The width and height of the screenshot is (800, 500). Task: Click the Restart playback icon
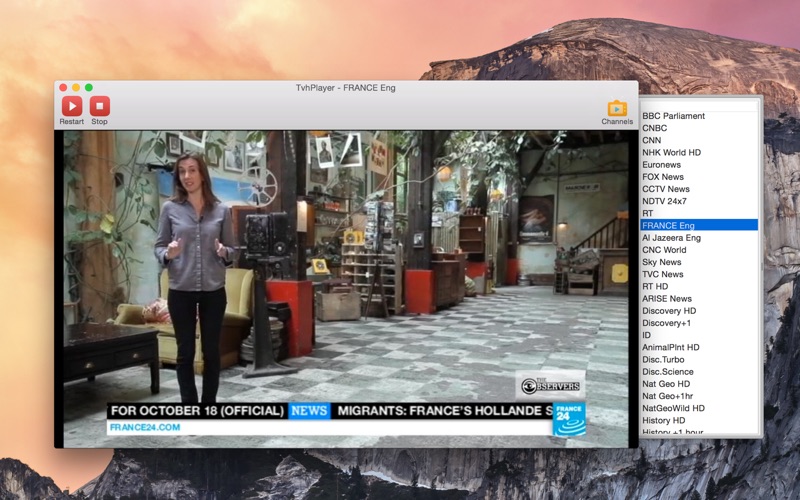[72, 106]
